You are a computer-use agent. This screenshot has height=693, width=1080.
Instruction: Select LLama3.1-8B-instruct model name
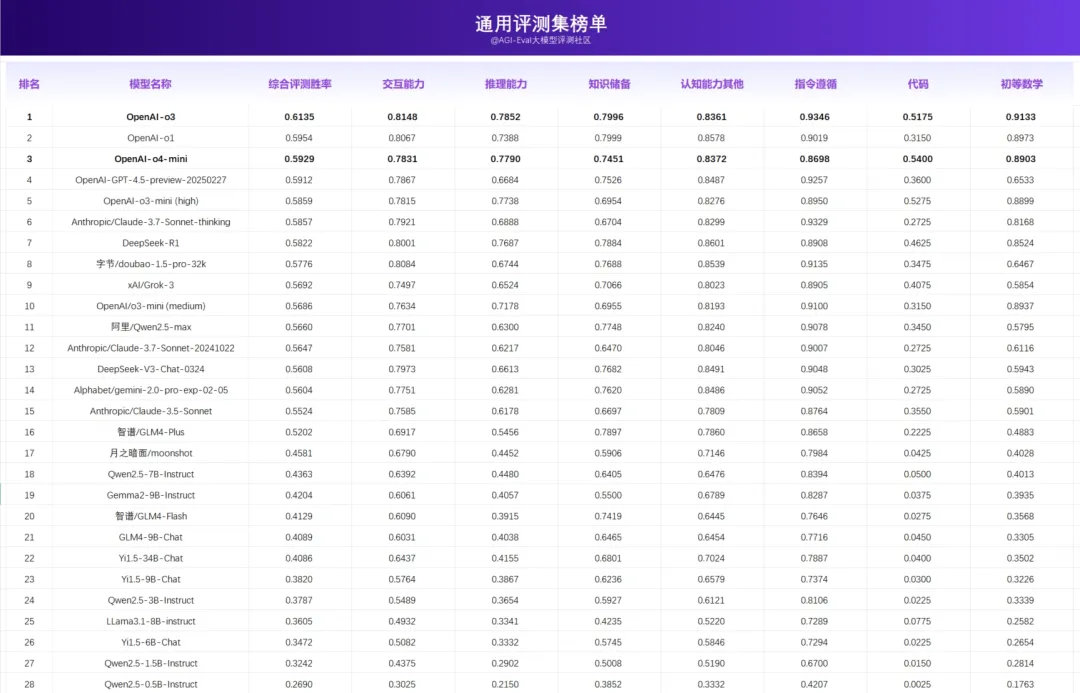tap(151, 621)
